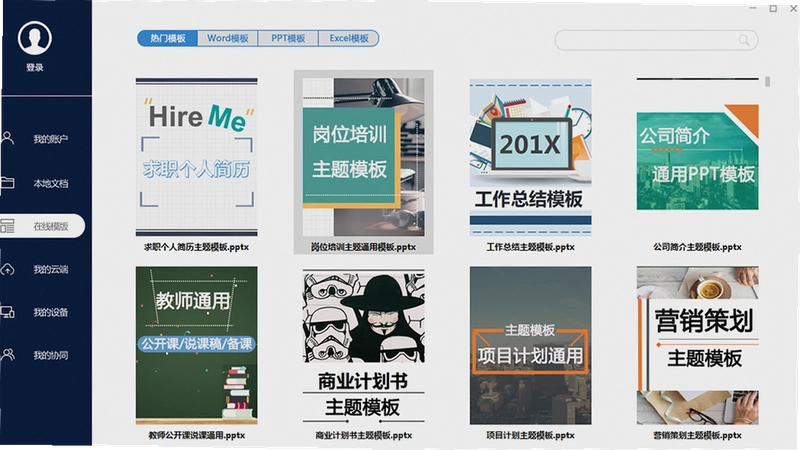Open the 商业计划书主题模板 thumbnail
This screenshot has height=450, width=800.
point(363,346)
